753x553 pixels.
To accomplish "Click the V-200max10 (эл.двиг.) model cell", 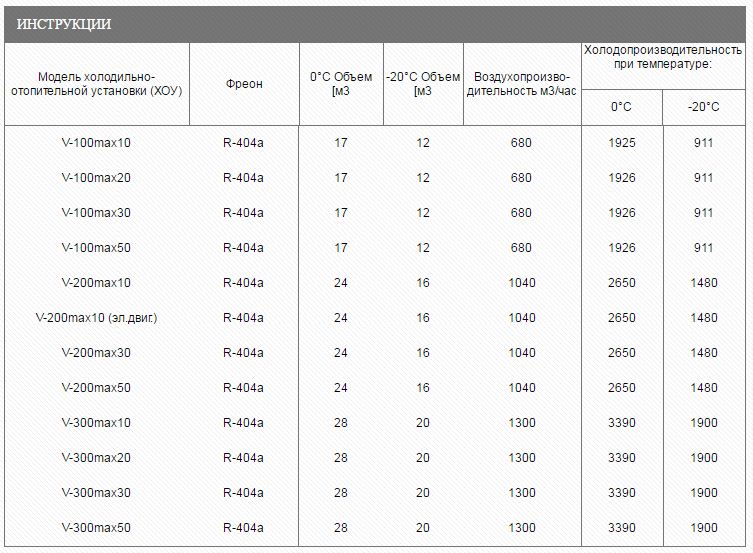I will [x=96, y=318].
